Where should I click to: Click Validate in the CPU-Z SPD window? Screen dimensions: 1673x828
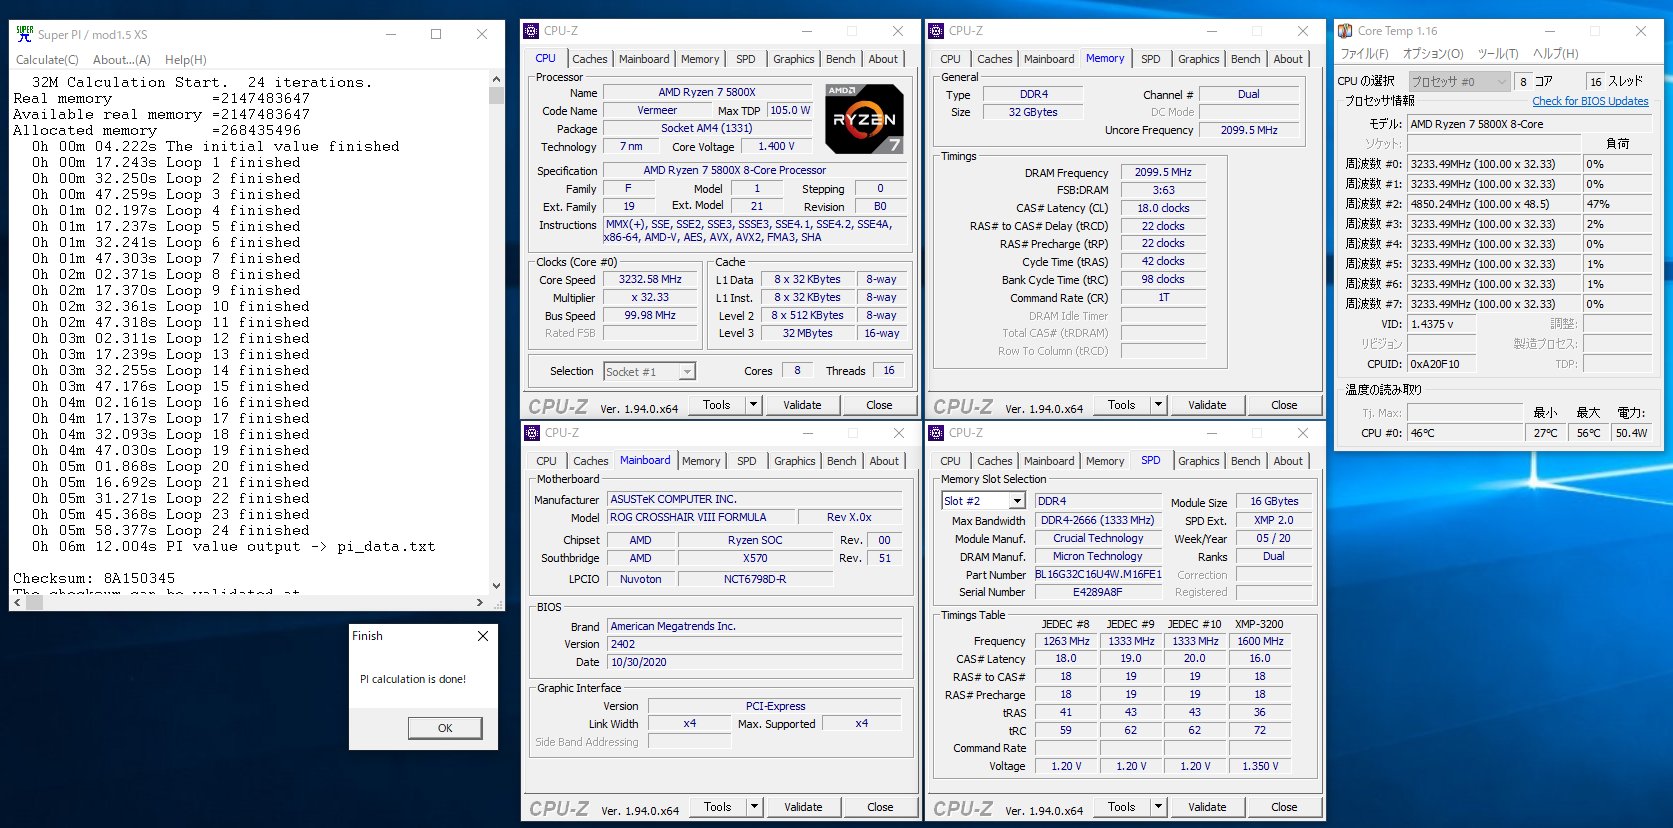pos(1207,807)
